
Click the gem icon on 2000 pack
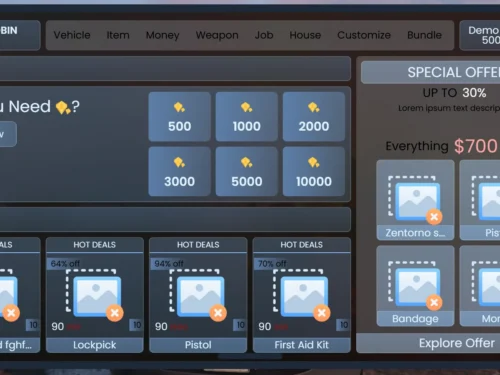coord(314,107)
